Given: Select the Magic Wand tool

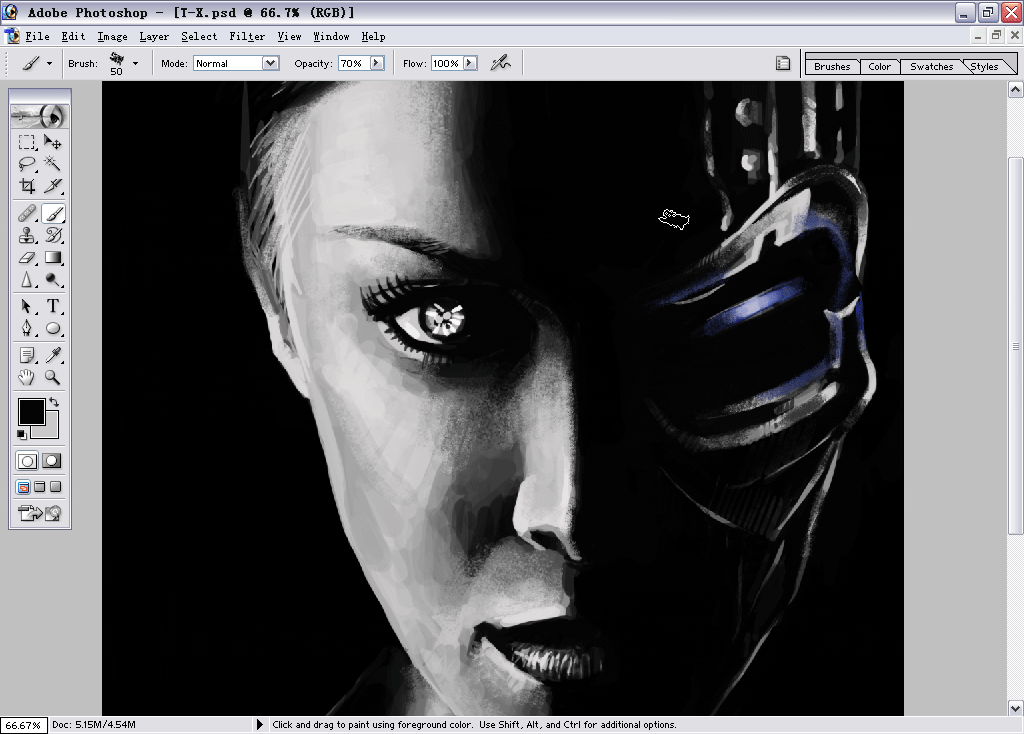Looking at the screenshot, I should (52, 163).
